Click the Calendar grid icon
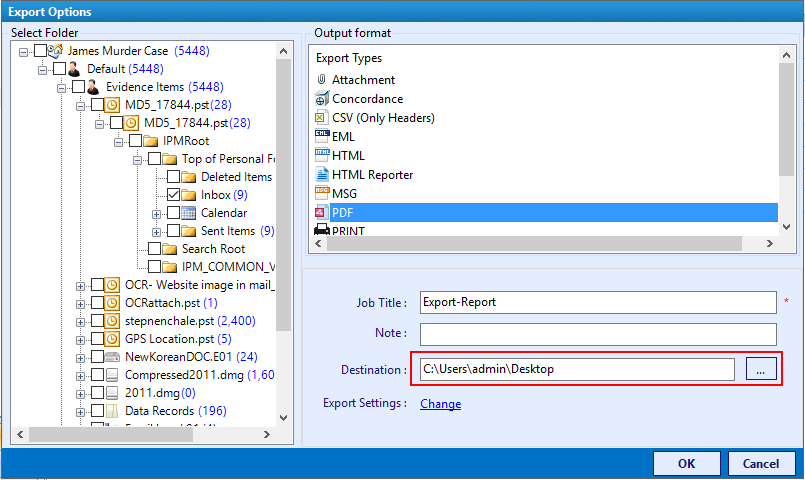The height and width of the screenshot is (480, 805). pos(188,213)
